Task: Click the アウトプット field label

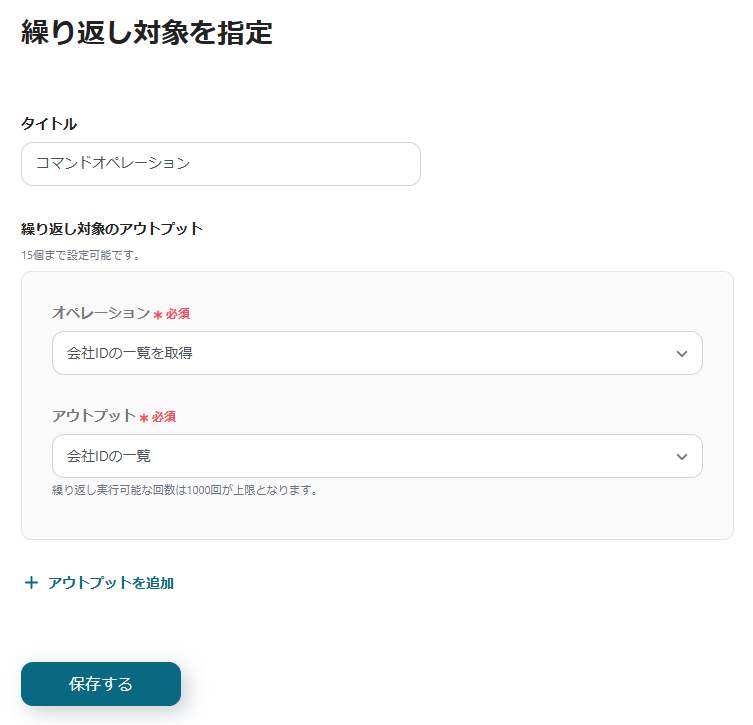Action: coord(93,417)
